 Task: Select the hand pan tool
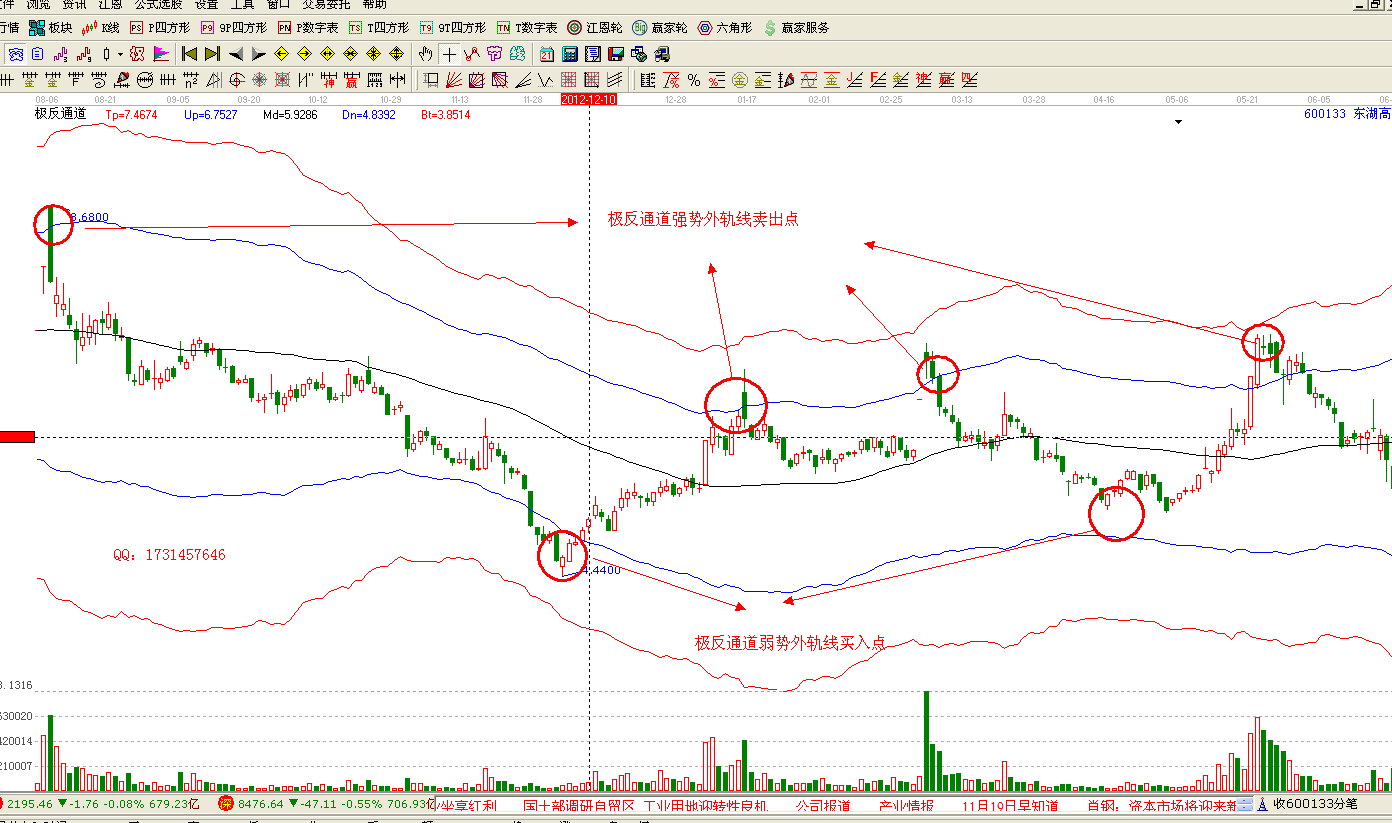click(x=426, y=54)
